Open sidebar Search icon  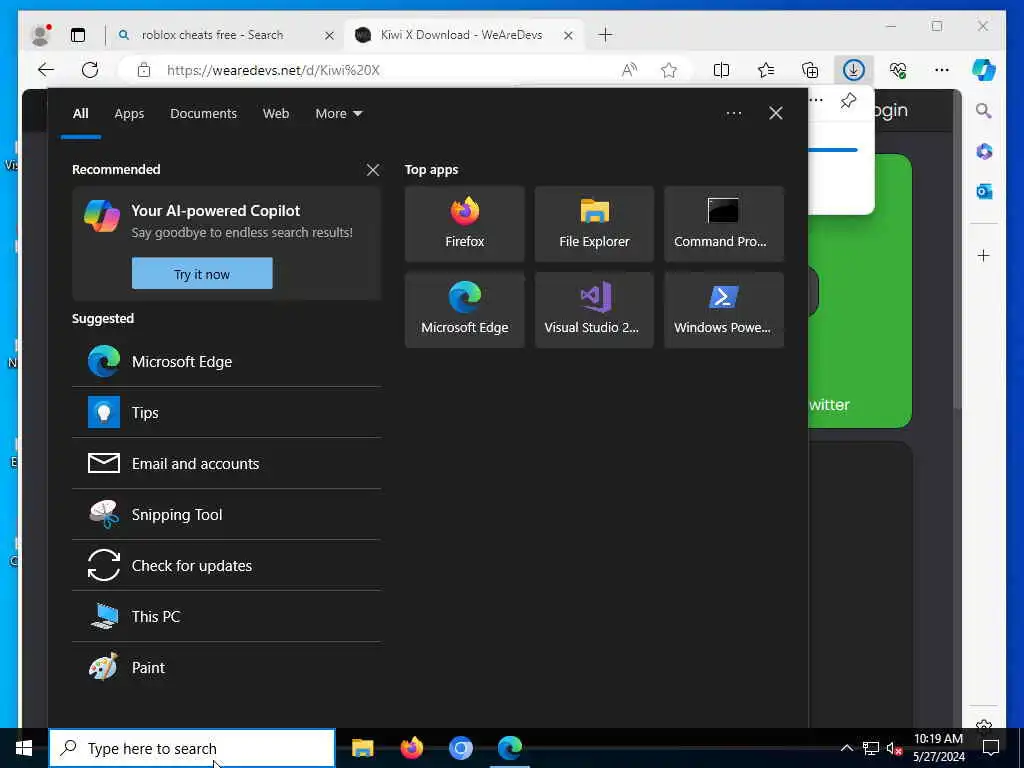984,110
